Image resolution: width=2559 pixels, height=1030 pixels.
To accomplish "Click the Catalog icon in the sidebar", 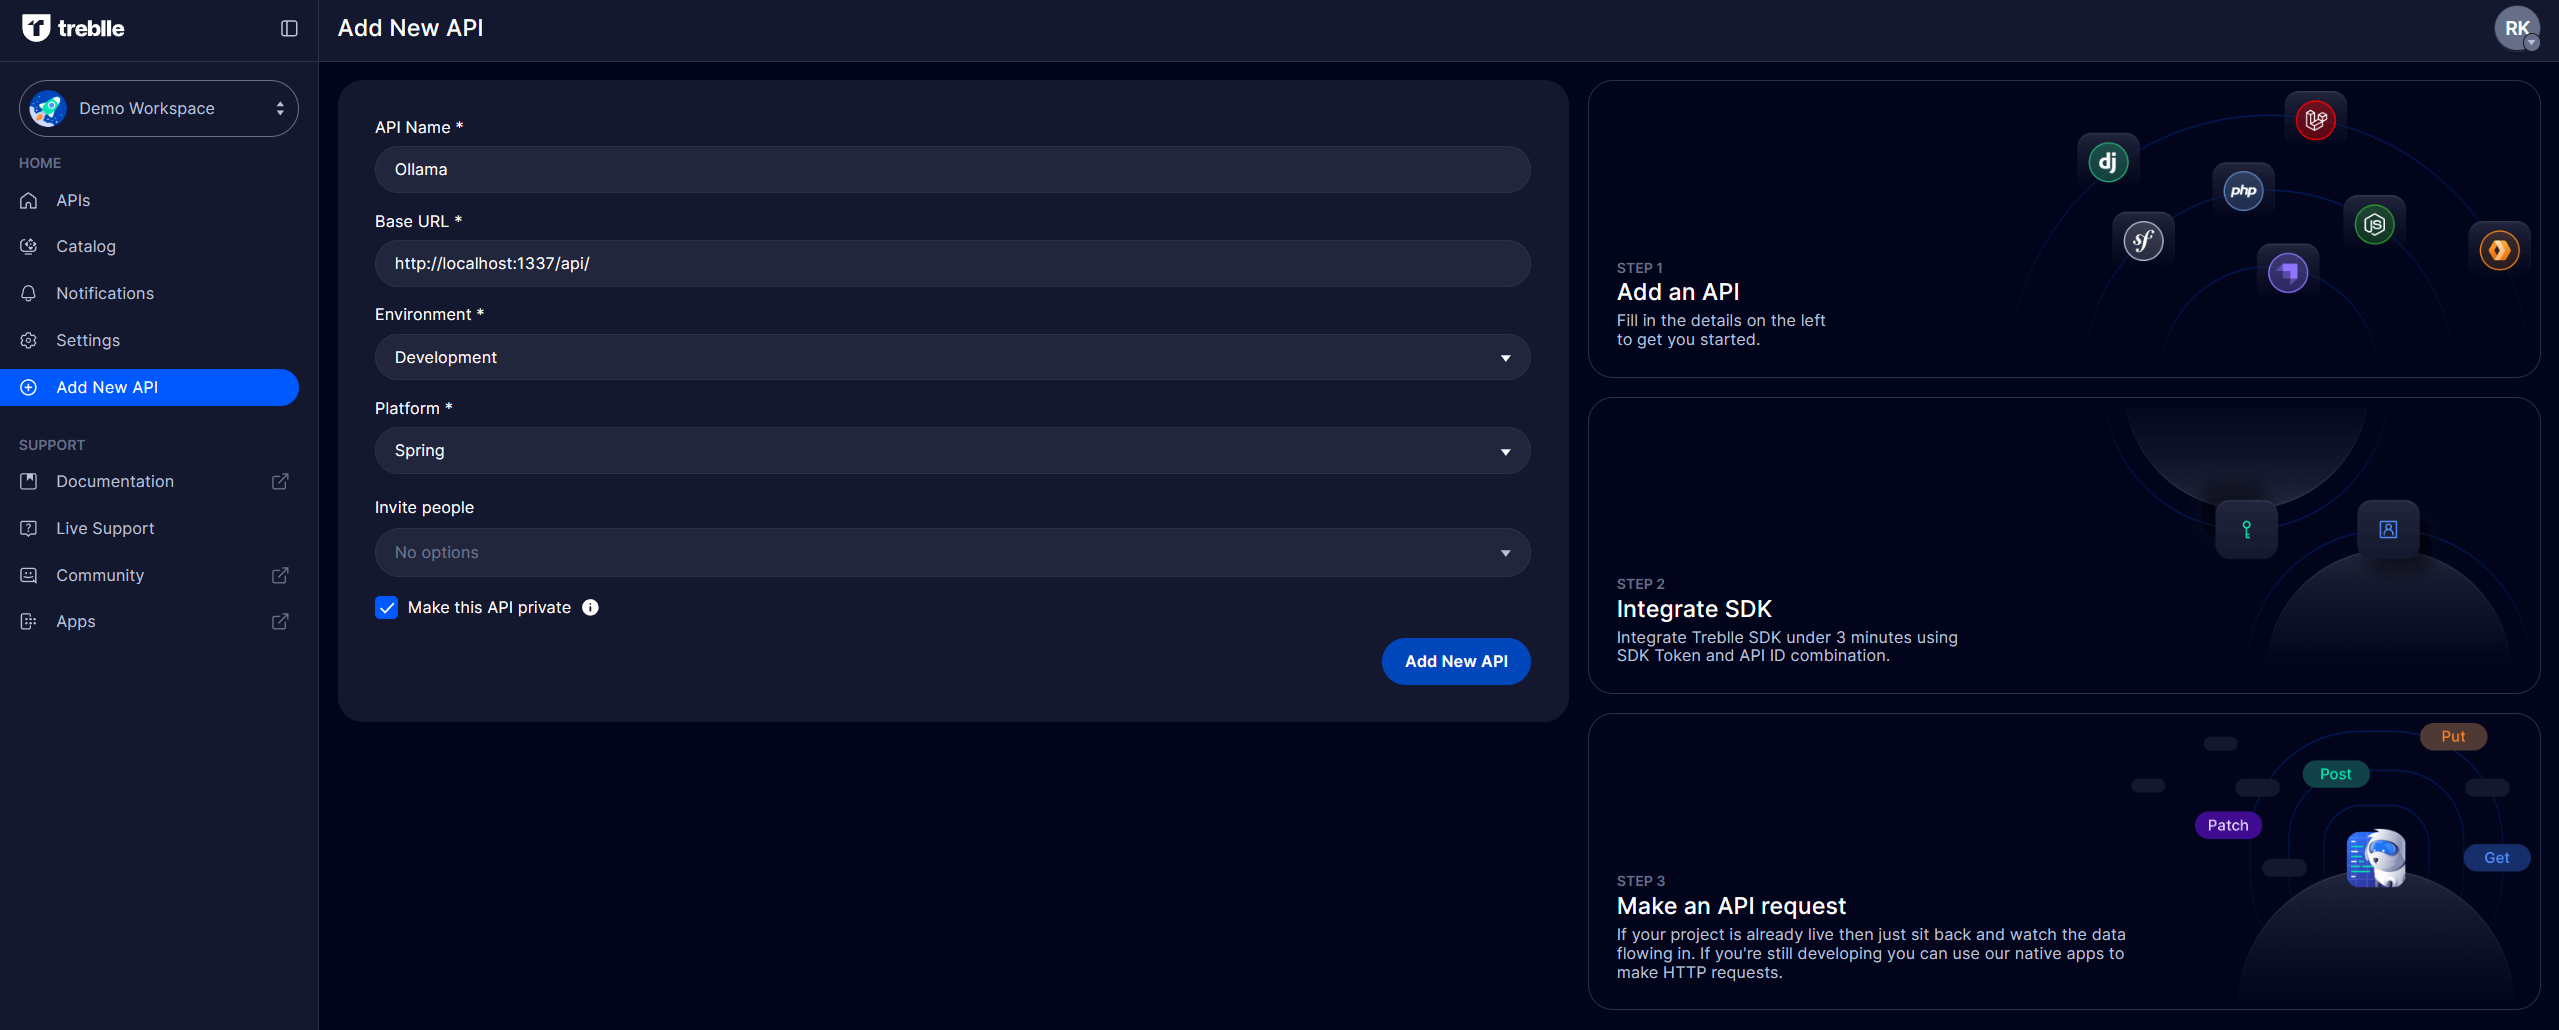I will [29, 247].
